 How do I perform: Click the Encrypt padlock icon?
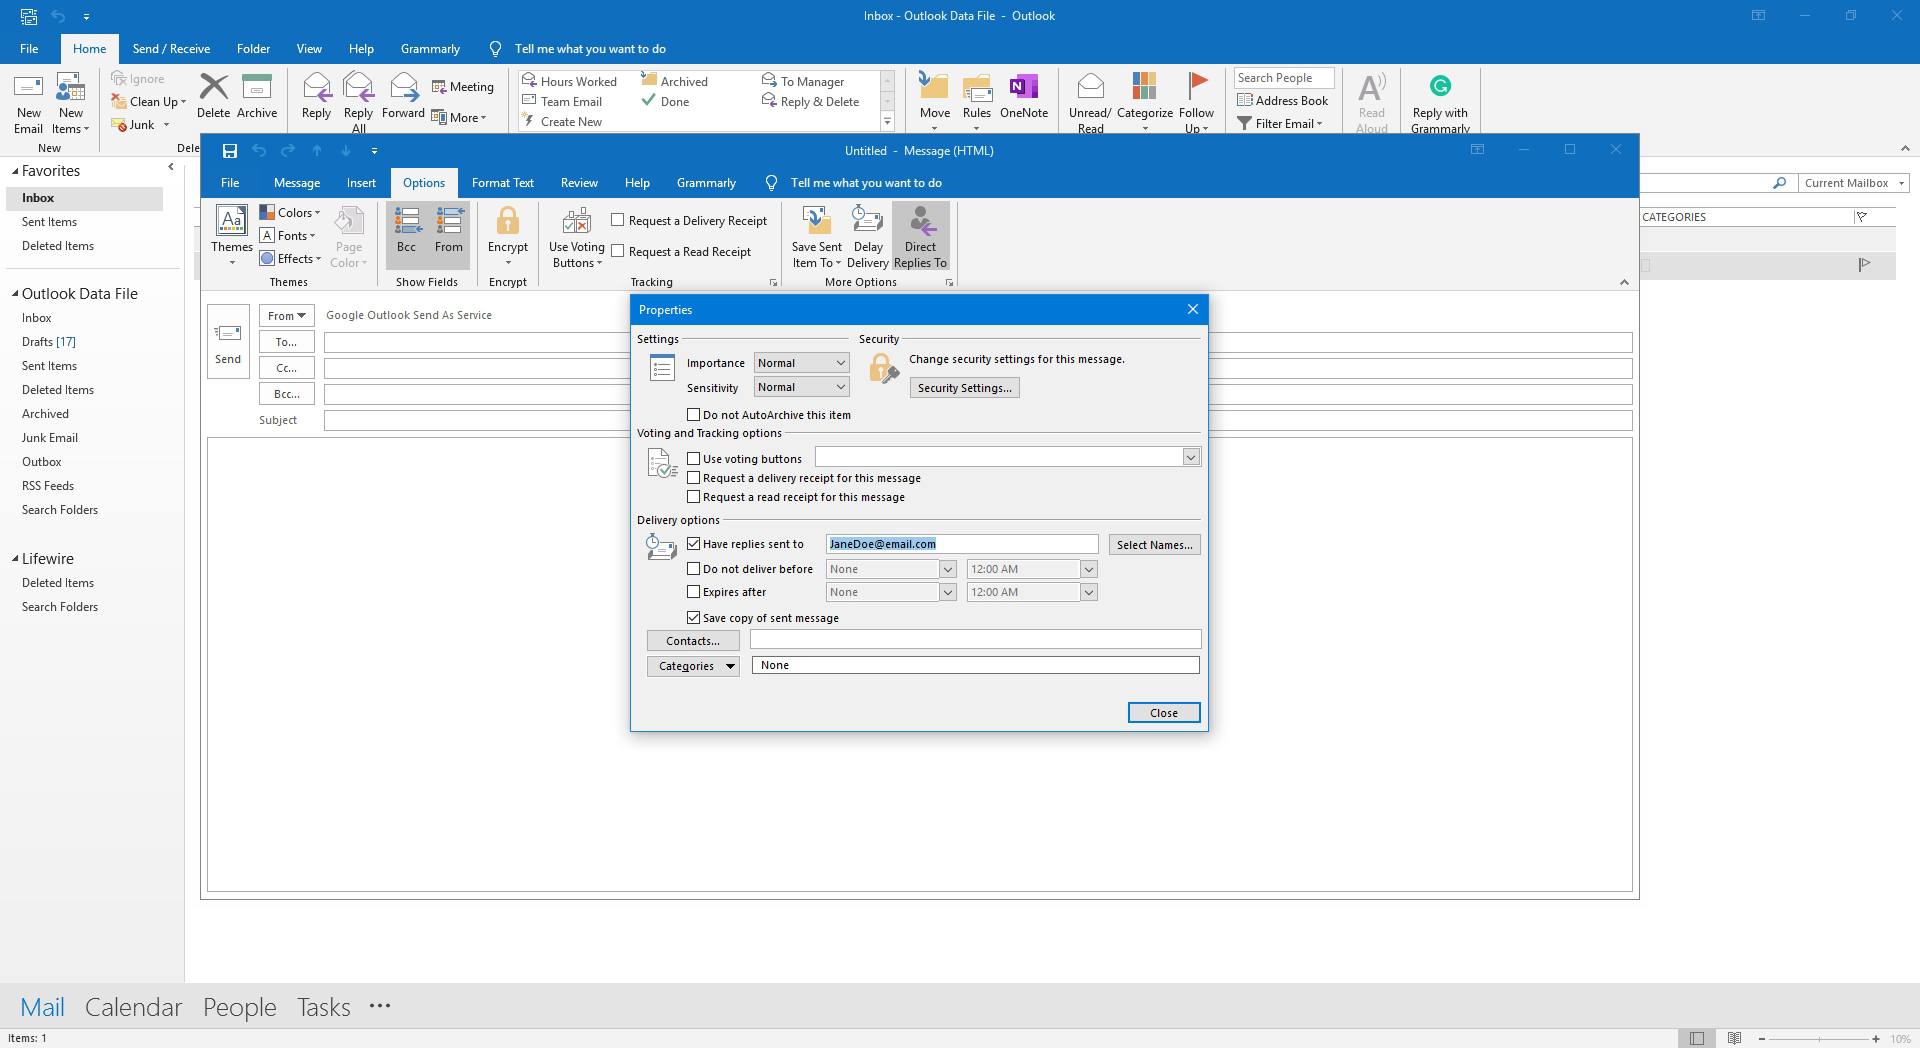[507, 221]
